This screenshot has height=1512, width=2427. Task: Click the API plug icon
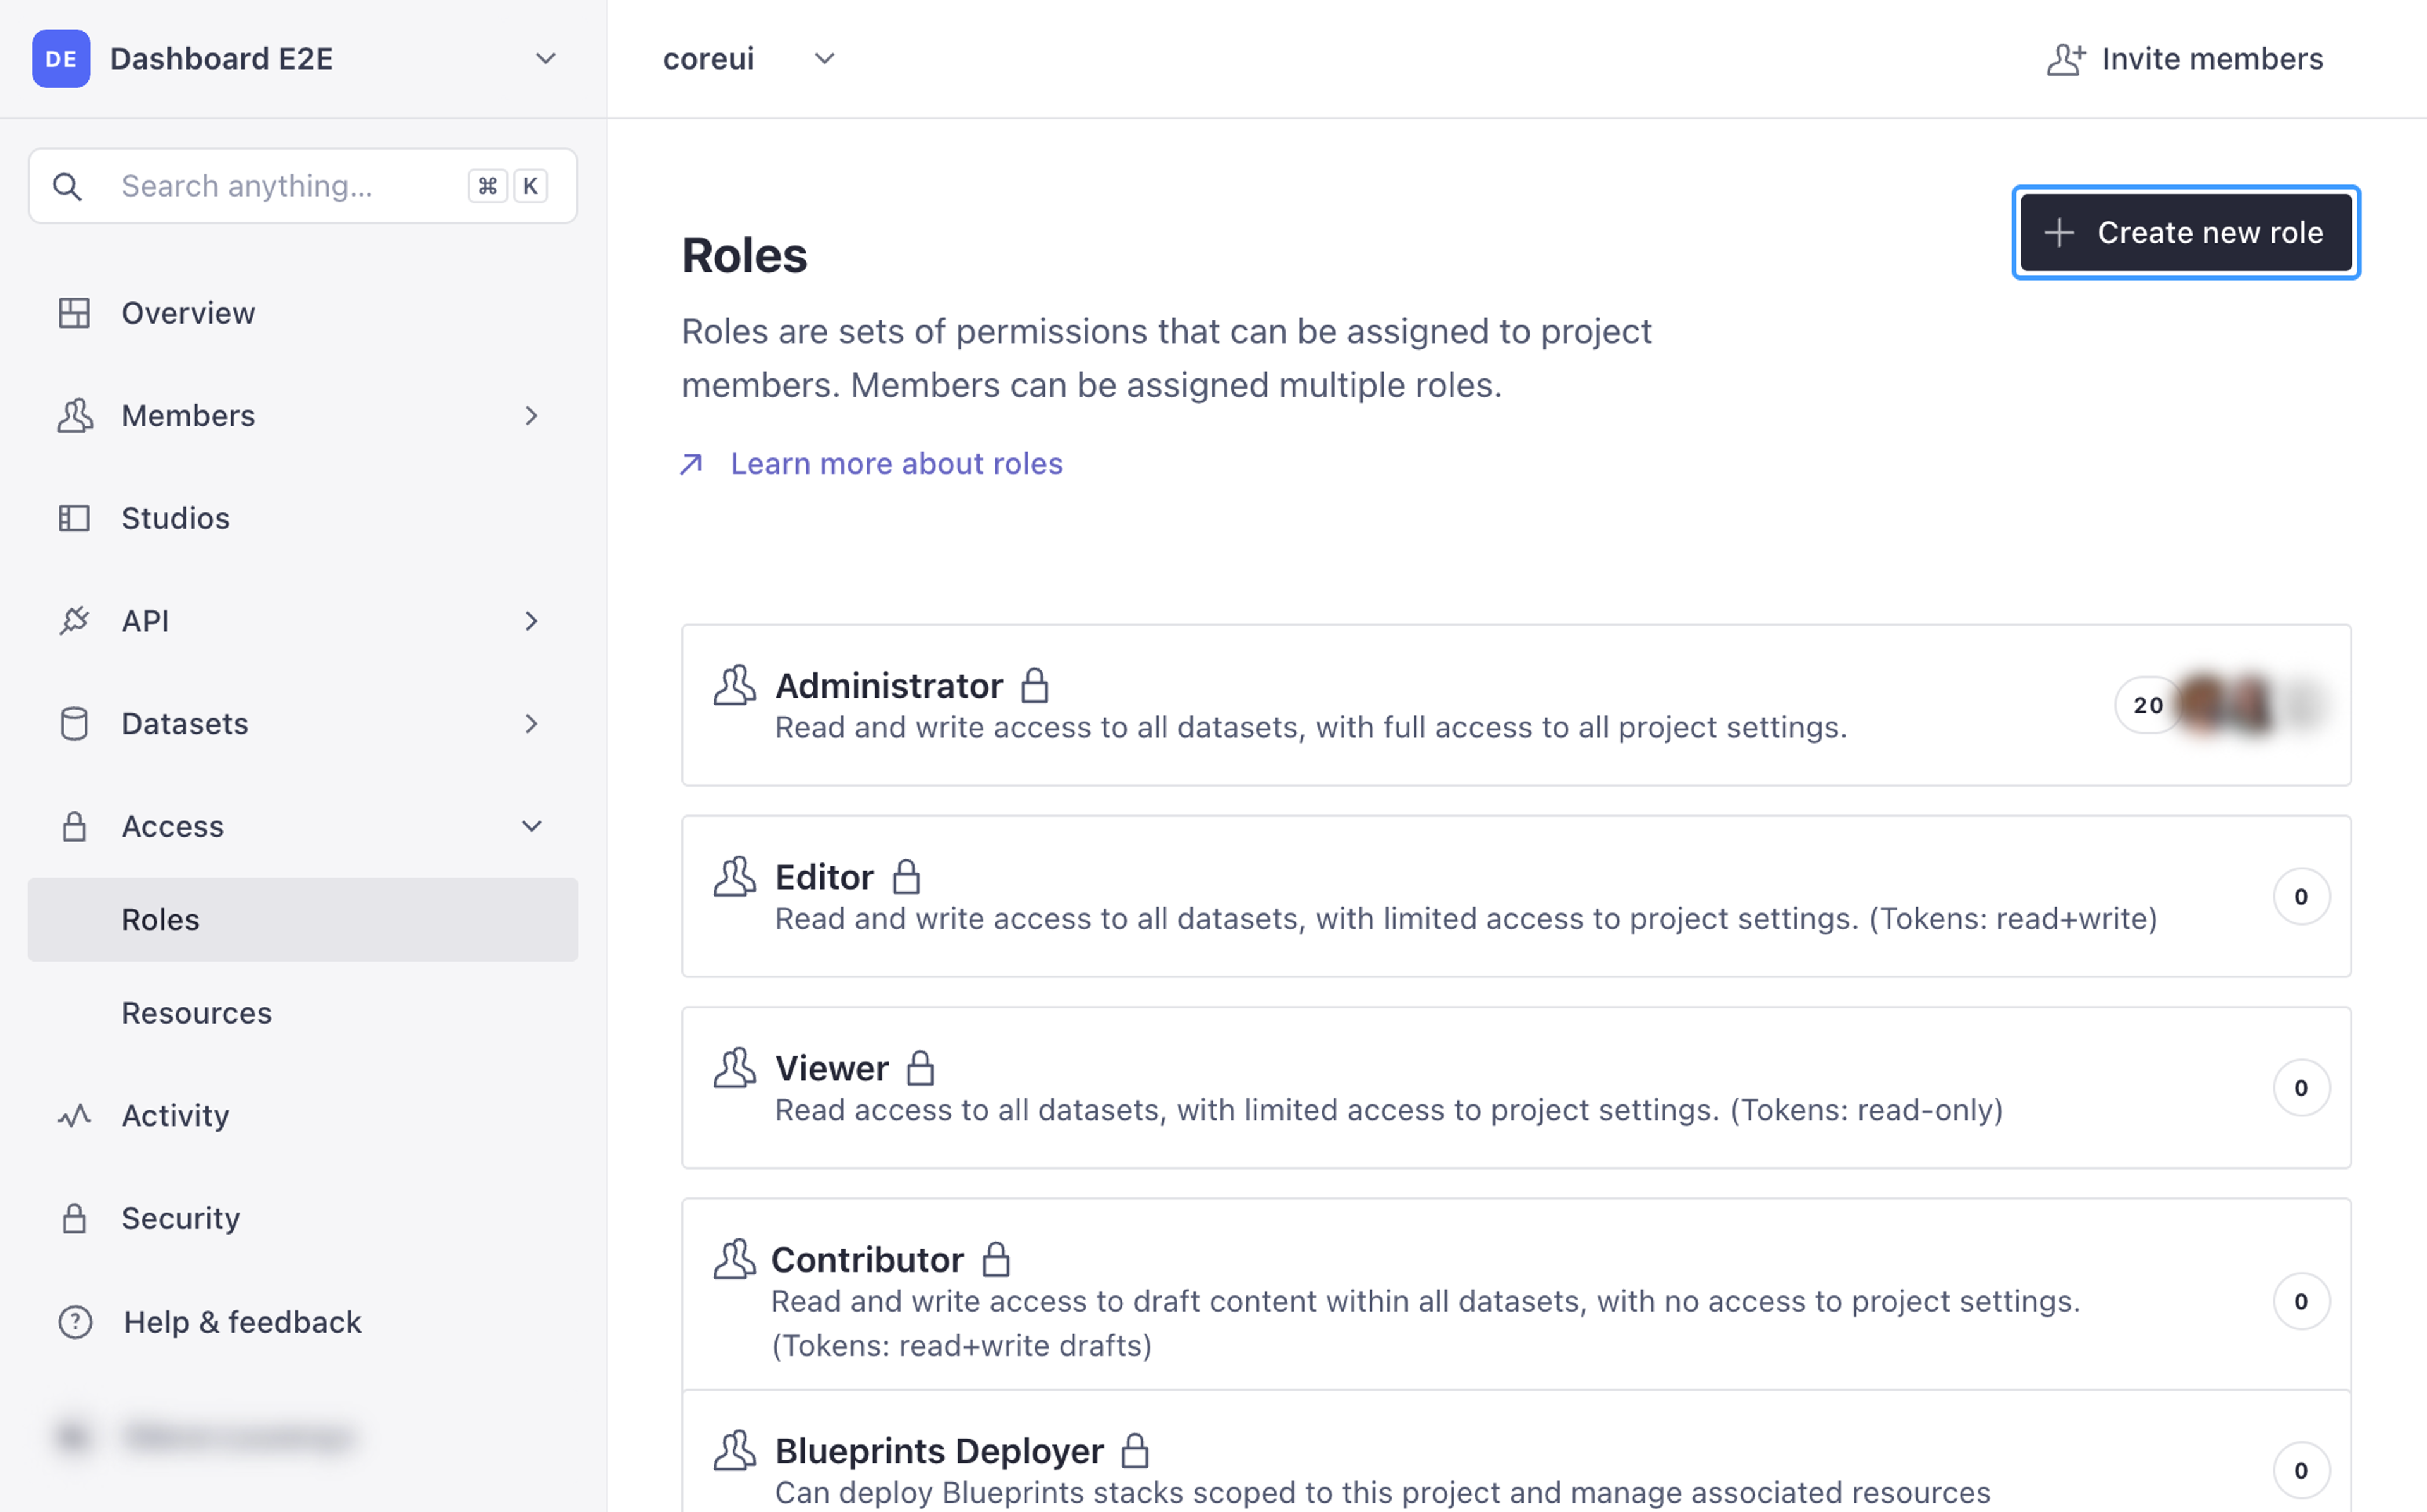[74, 621]
